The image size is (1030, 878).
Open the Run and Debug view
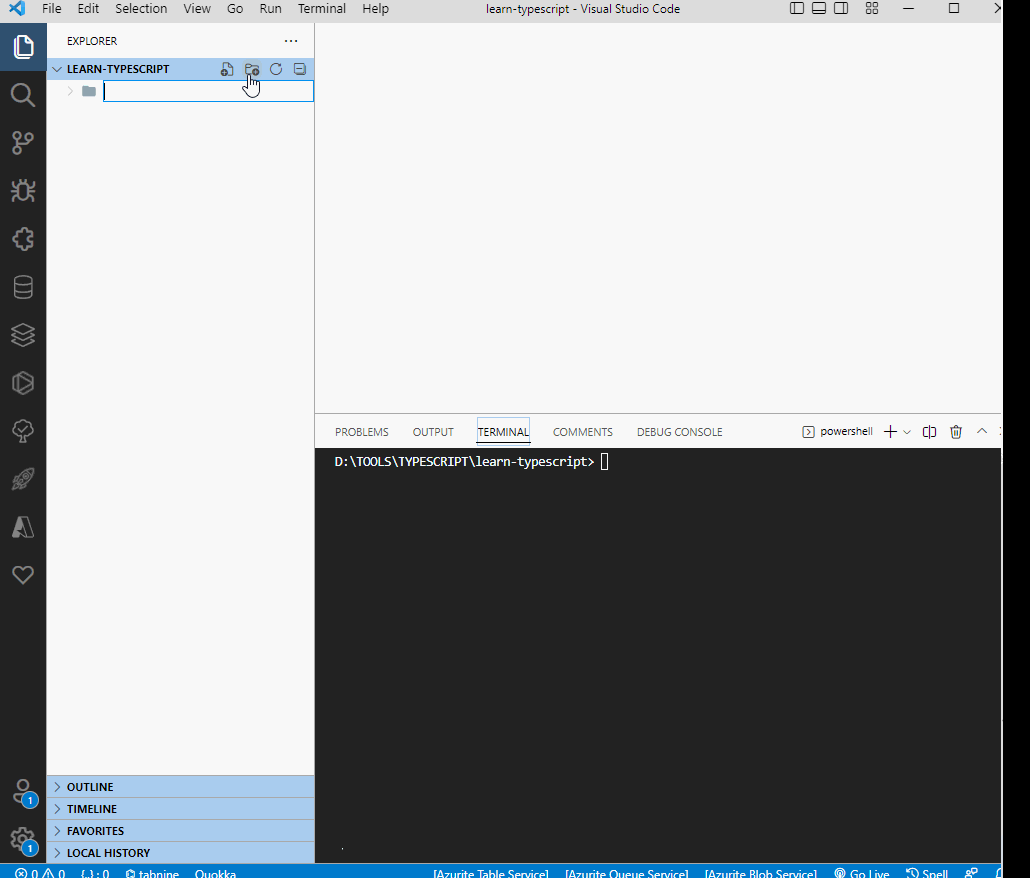point(23,191)
